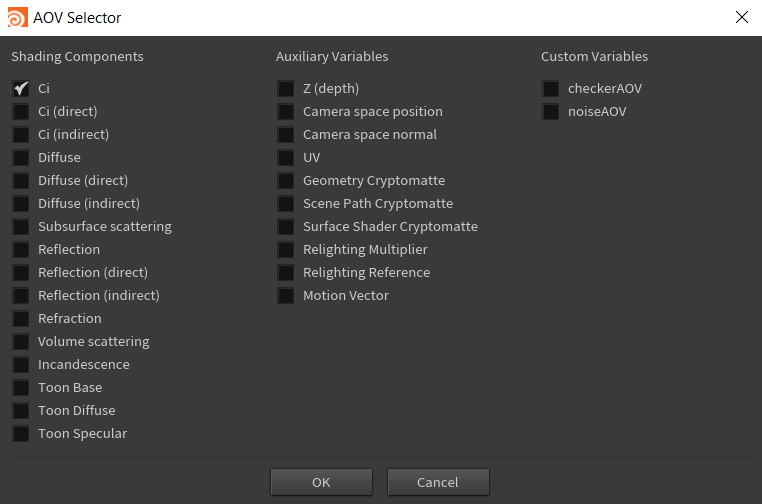762x504 pixels.
Task: Check the Motion Vector option
Action: pos(286,296)
